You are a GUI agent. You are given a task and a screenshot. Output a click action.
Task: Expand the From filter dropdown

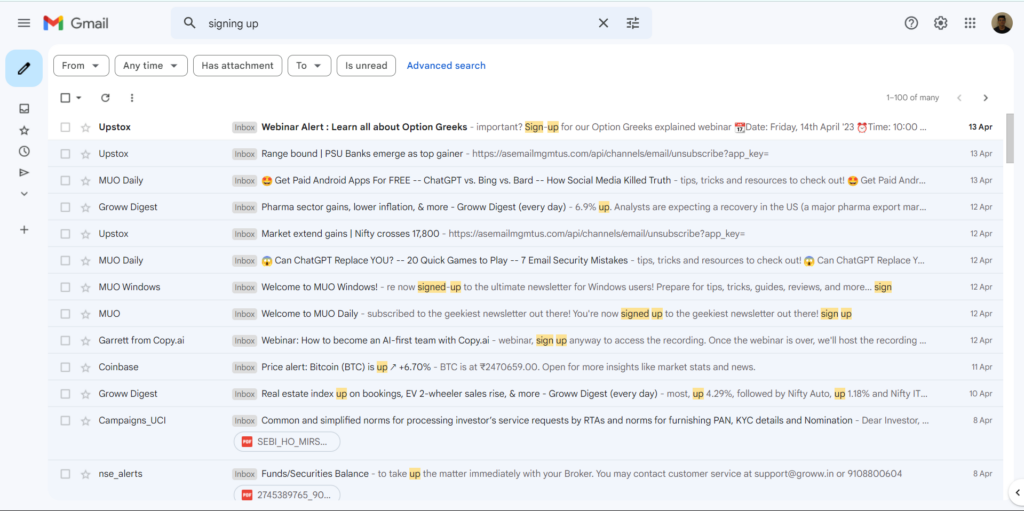pos(81,66)
